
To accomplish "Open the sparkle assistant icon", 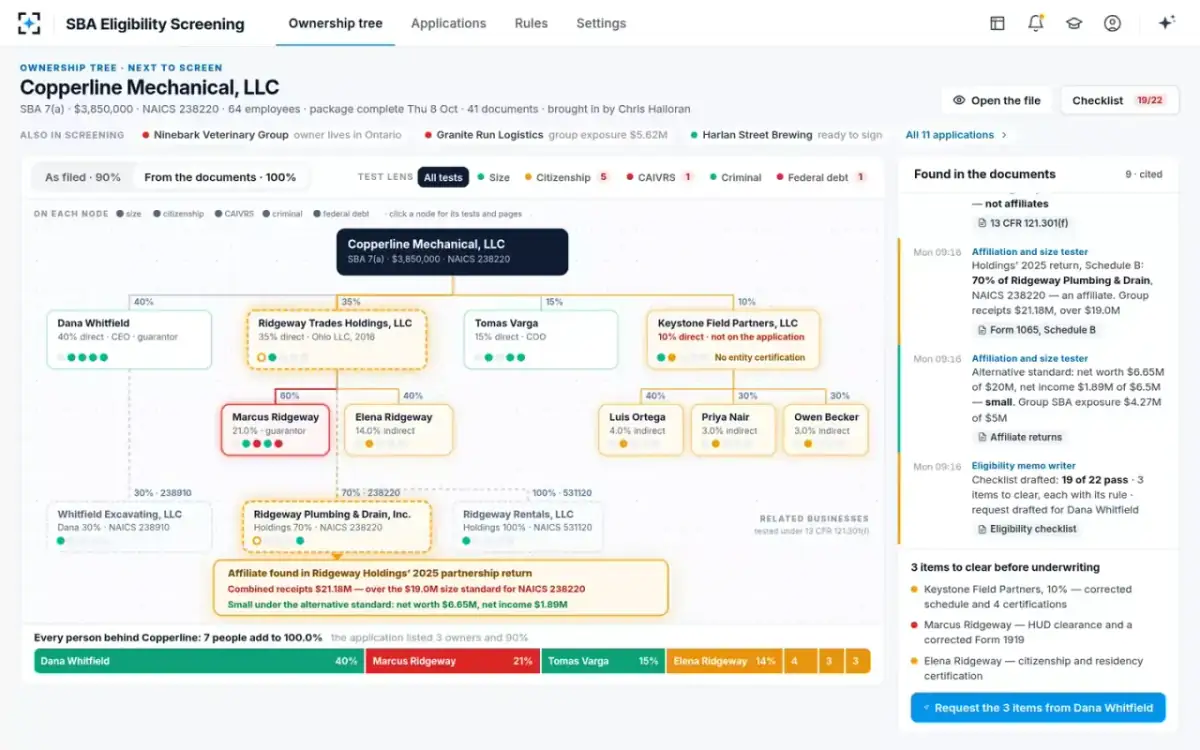I will tap(1166, 23).
